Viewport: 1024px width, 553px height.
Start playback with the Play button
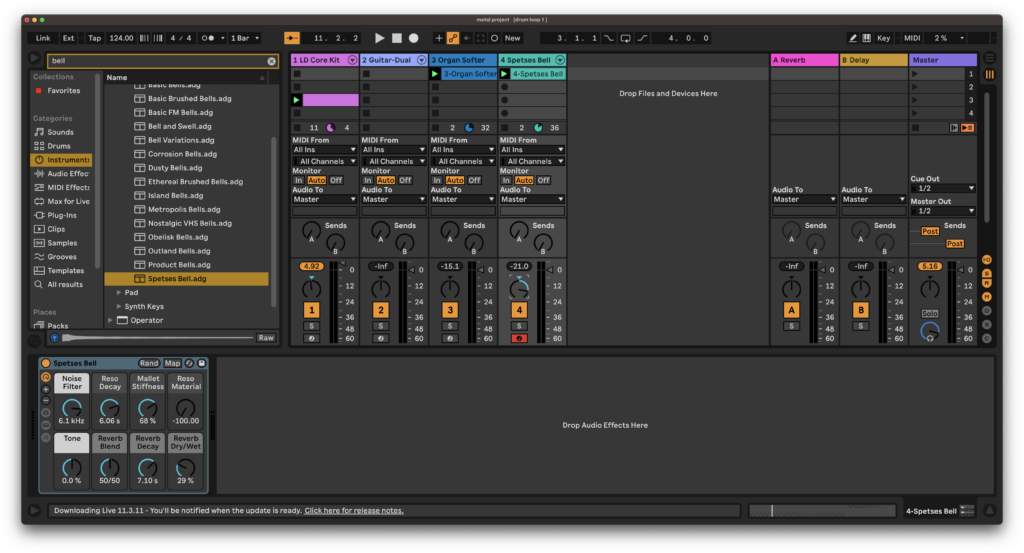(x=379, y=38)
